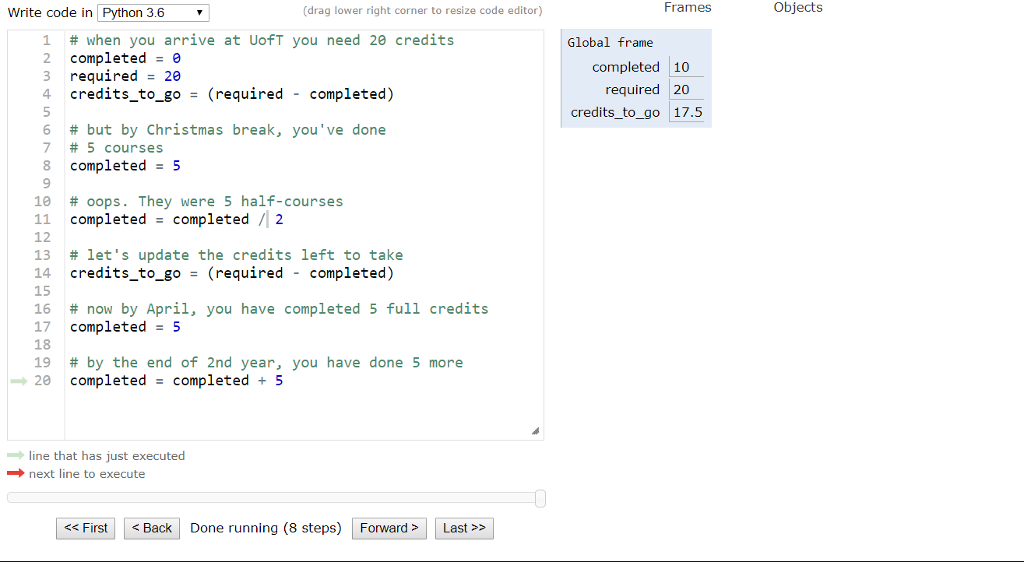
Task: Click the execution step slider handle
Action: pos(540,498)
